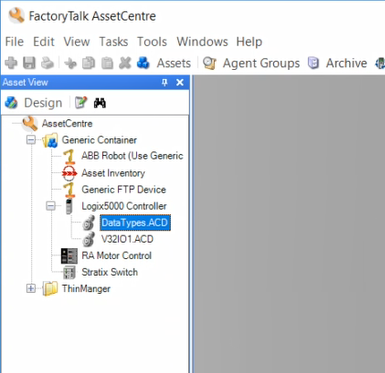Select DataTypes.ACD file

(135, 223)
